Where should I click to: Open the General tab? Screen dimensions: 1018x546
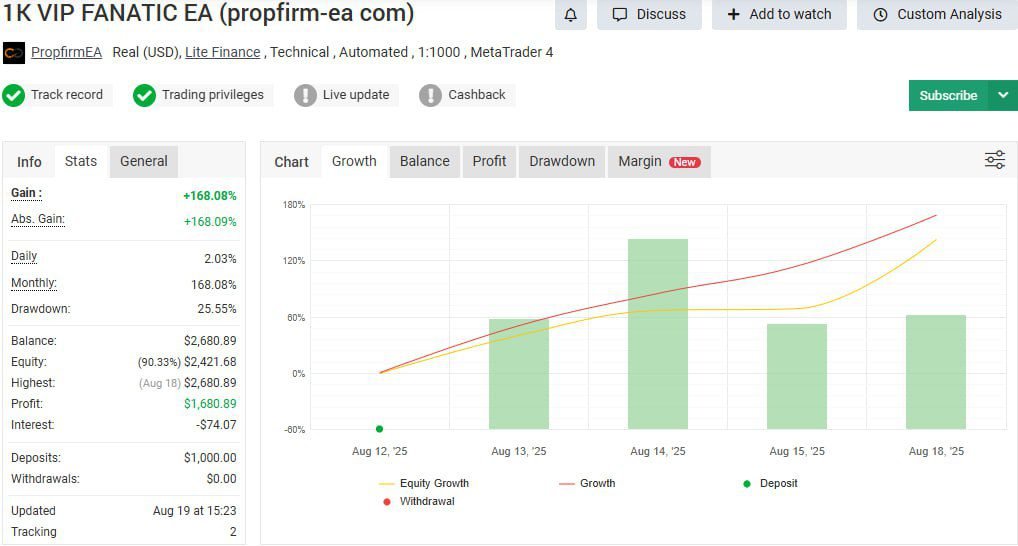click(144, 161)
